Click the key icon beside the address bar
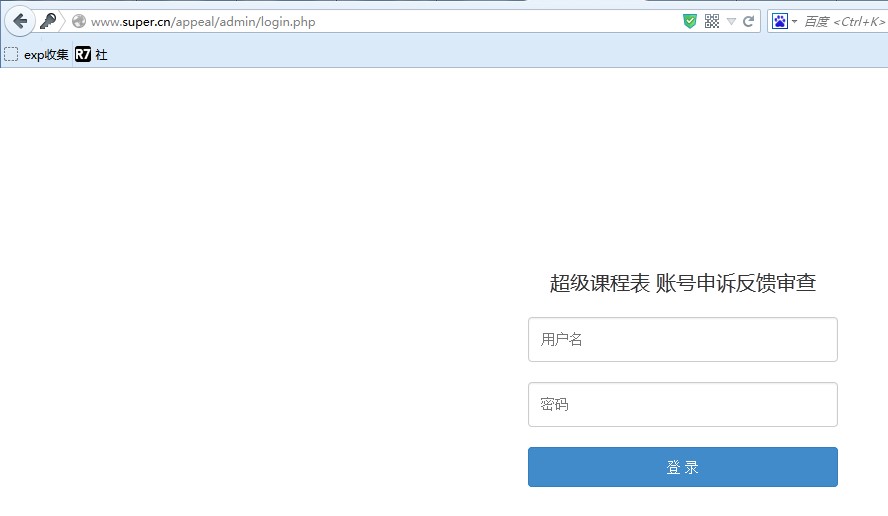The width and height of the screenshot is (888, 516). (48, 22)
